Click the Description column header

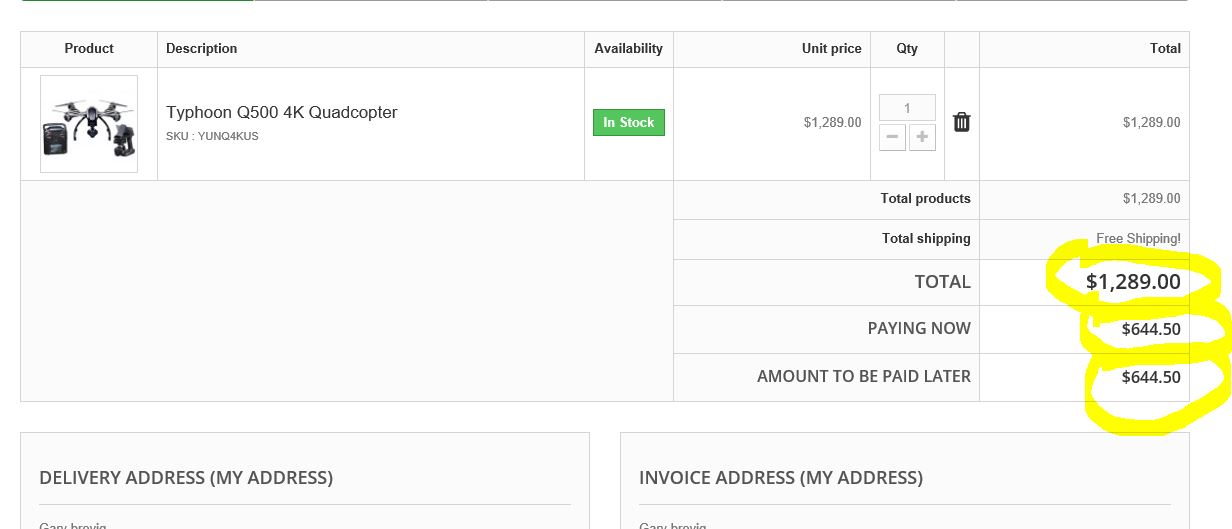pyautogui.click(x=202, y=48)
